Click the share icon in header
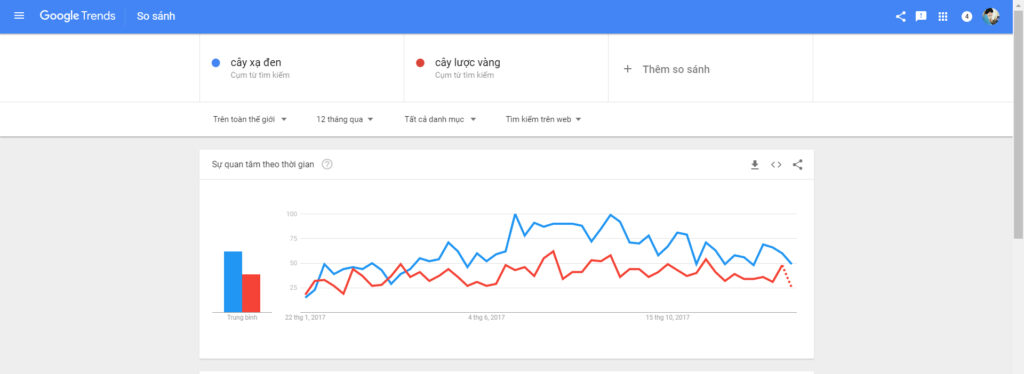Image resolution: width=1024 pixels, height=374 pixels. point(901,16)
